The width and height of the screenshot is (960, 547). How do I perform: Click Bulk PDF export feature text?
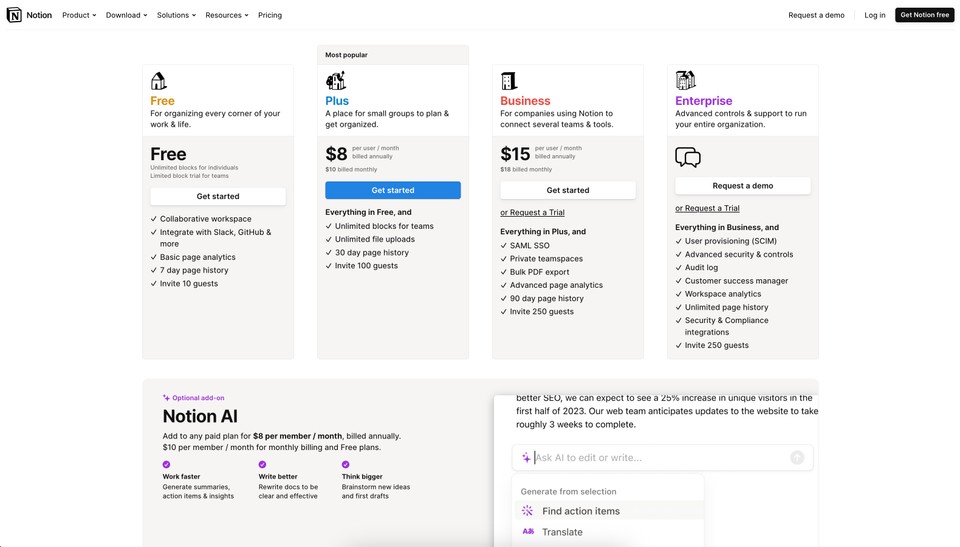click(539, 272)
